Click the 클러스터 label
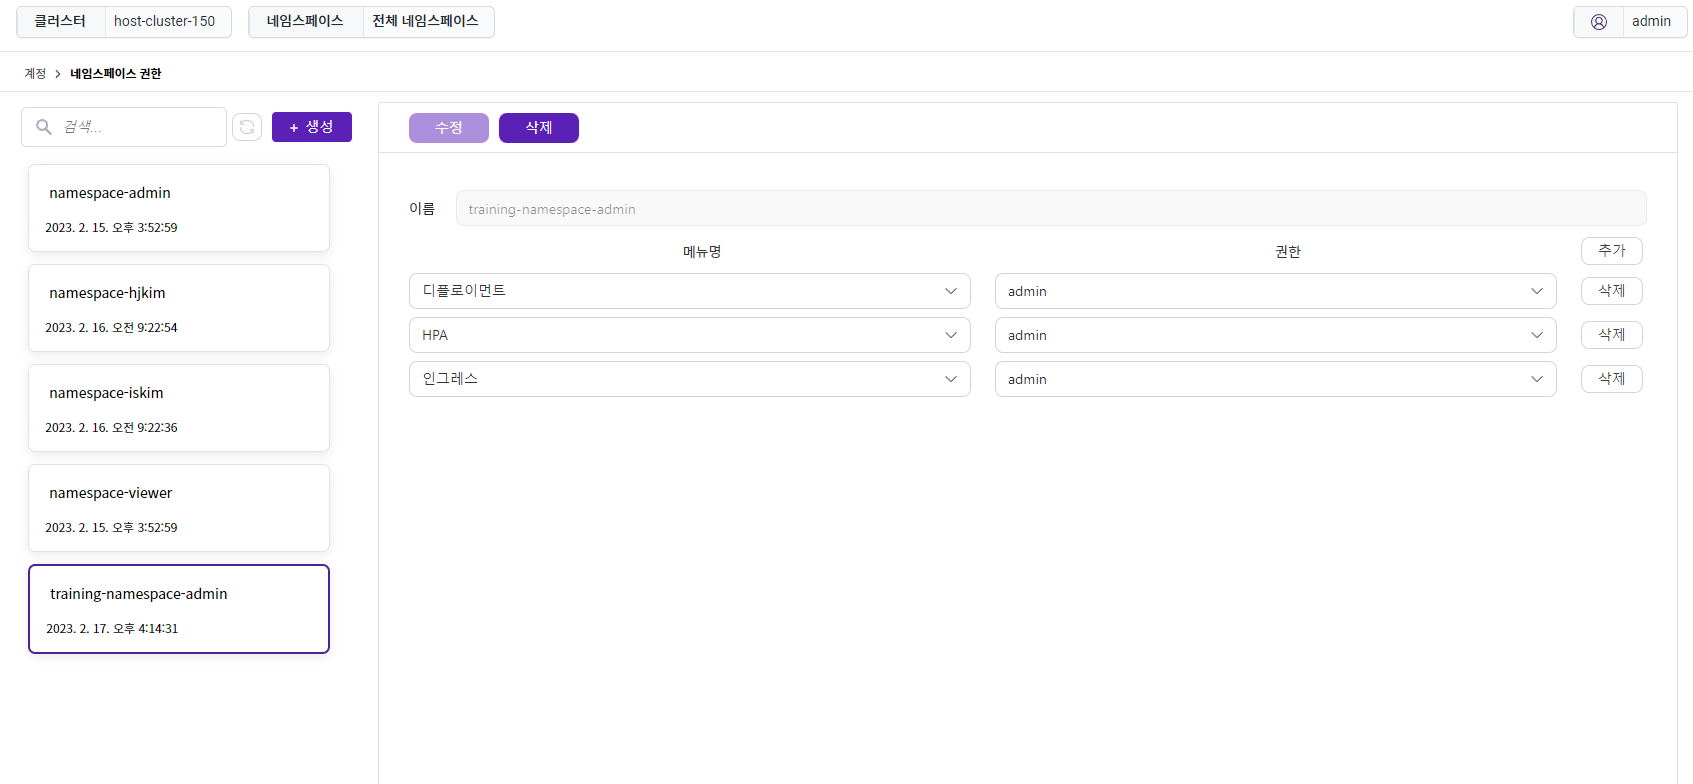 (60, 21)
